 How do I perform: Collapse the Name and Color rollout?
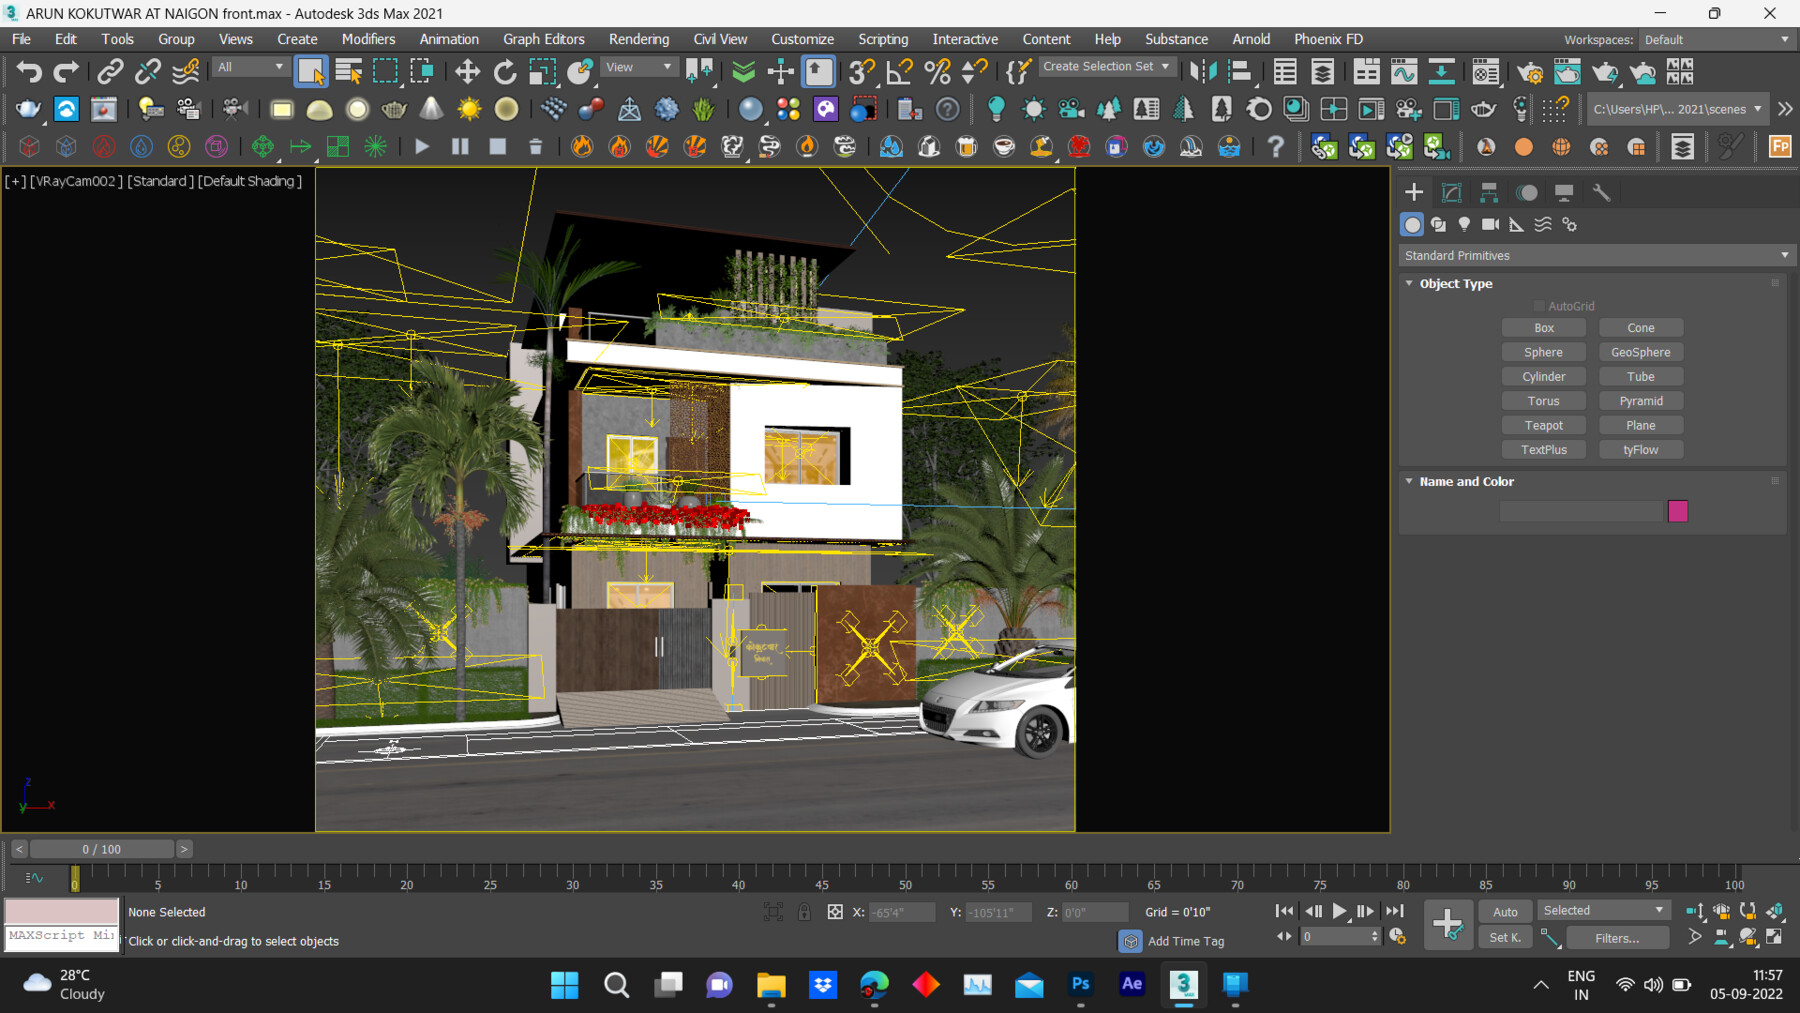[x=1410, y=481]
